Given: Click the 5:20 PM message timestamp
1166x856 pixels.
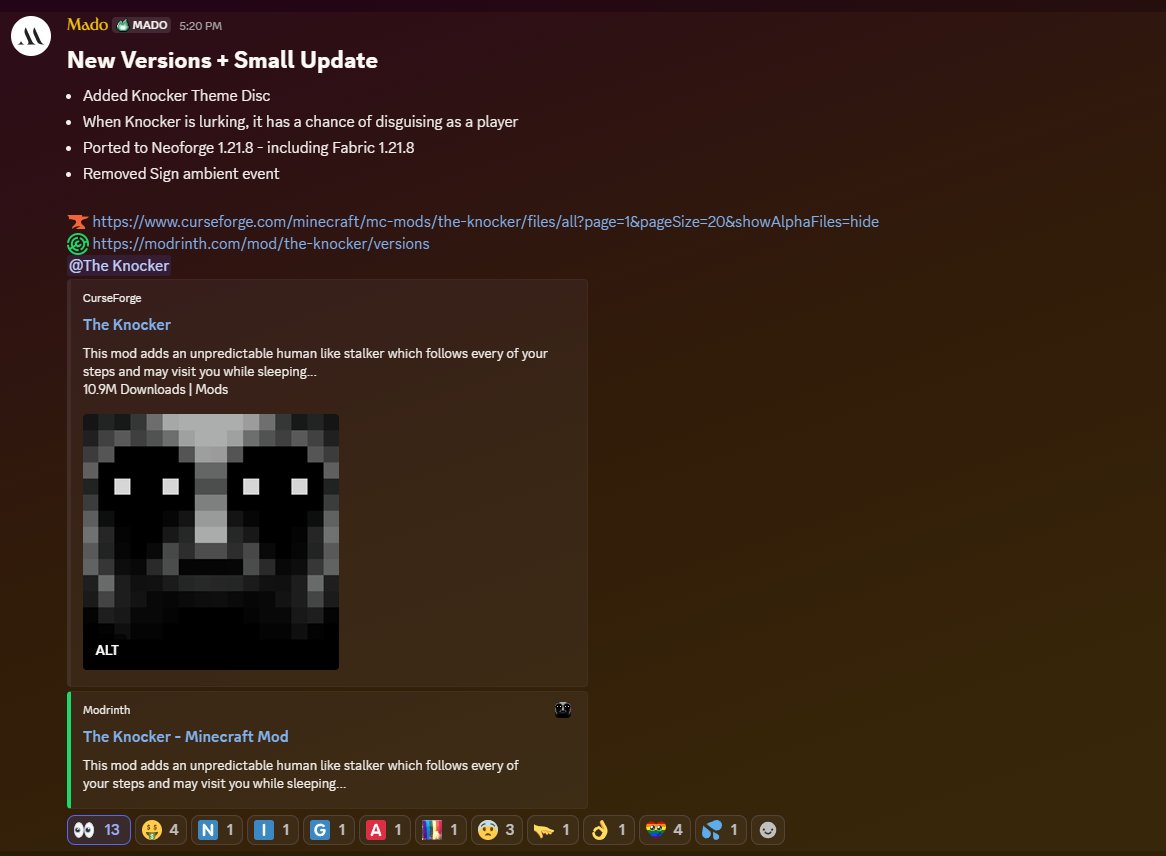Looking at the screenshot, I should [200, 26].
